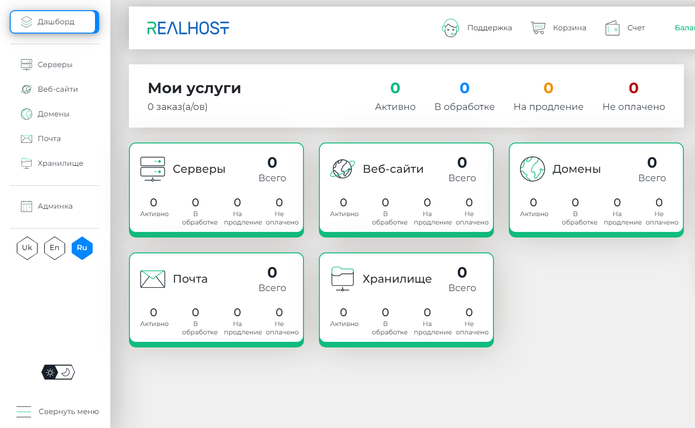The image size is (695, 428).
Task: Switch language to English (En)
Action: point(54,248)
